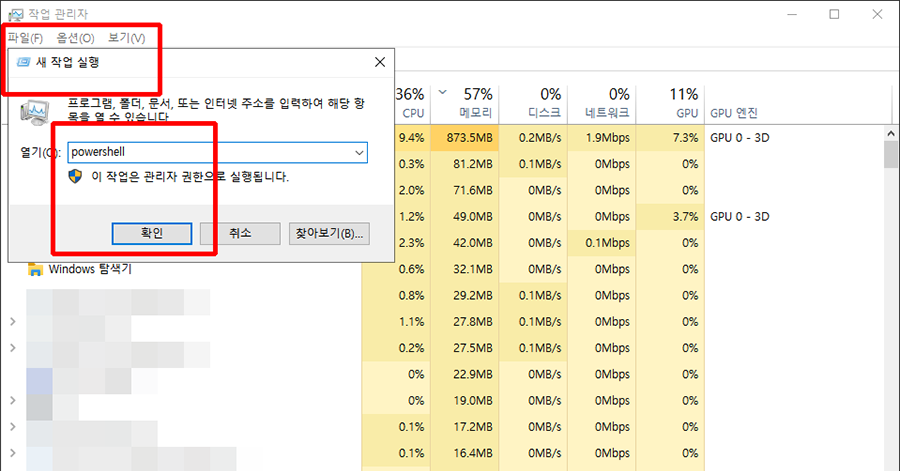This screenshot has width=900, height=471.
Task: Click the 71.6MB memory cell
Action: (x=465, y=190)
